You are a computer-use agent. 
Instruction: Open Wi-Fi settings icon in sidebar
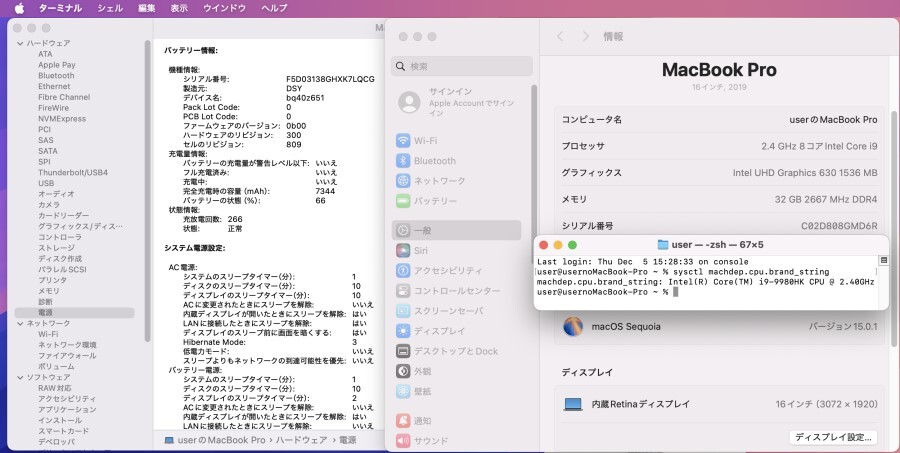pos(403,141)
